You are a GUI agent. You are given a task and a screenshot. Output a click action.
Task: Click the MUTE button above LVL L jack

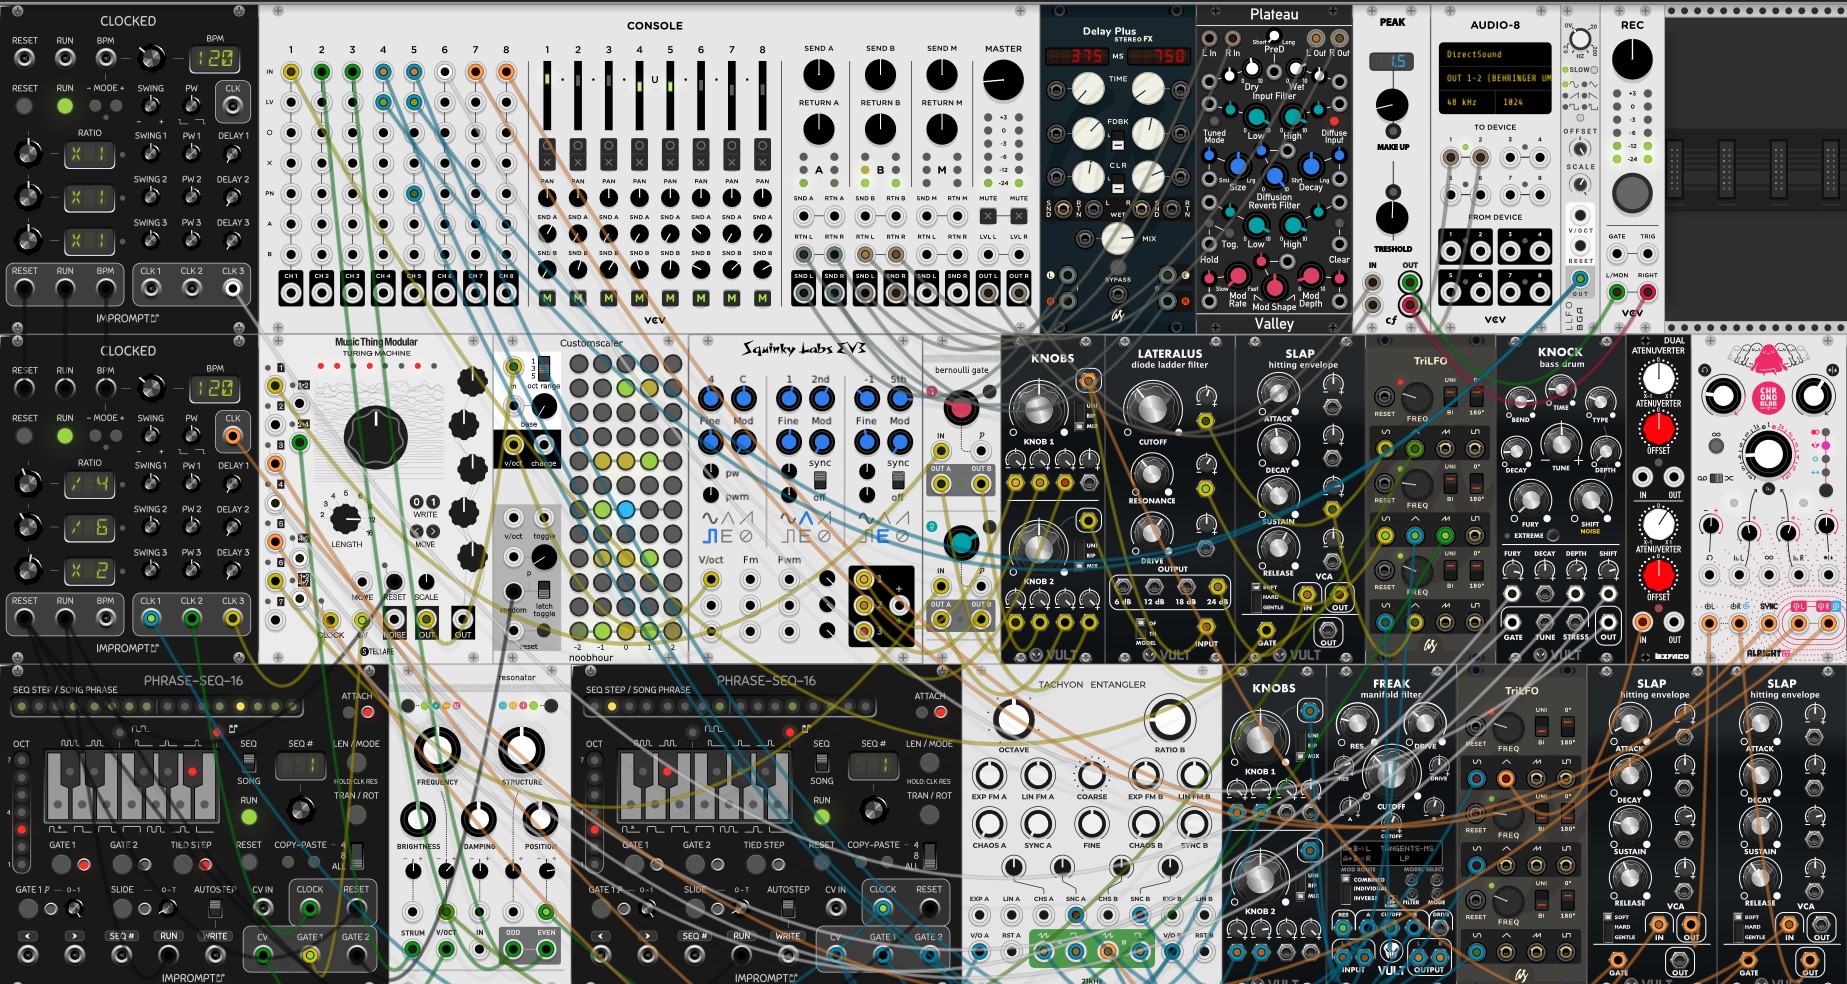pyautogui.click(x=988, y=215)
